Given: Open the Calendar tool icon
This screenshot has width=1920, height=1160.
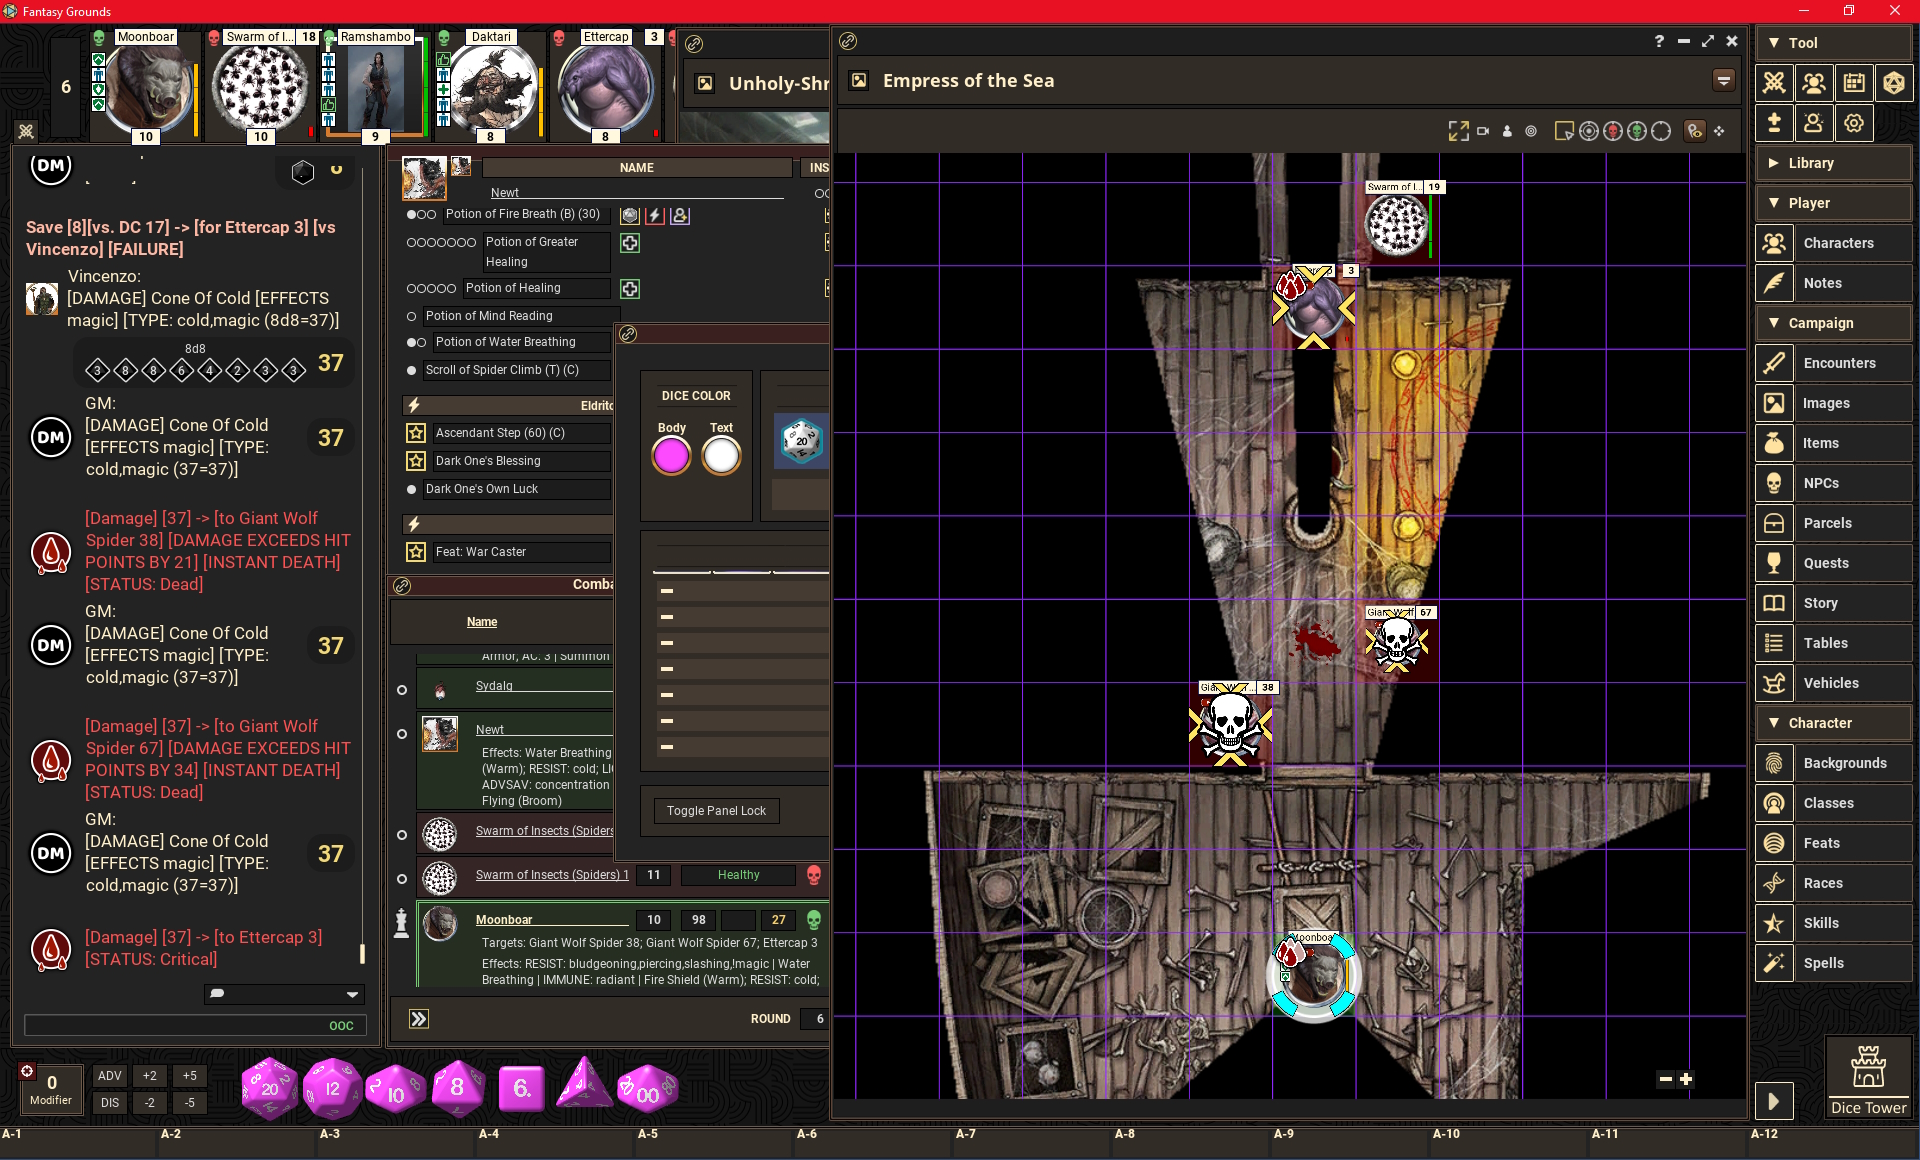Looking at the screenshot, I should click(x=1854, y=83).
